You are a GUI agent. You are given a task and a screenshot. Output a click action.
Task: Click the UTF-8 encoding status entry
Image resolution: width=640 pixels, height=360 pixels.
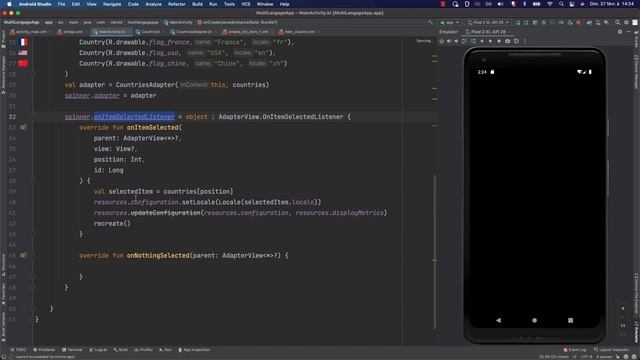coord(586,357)
